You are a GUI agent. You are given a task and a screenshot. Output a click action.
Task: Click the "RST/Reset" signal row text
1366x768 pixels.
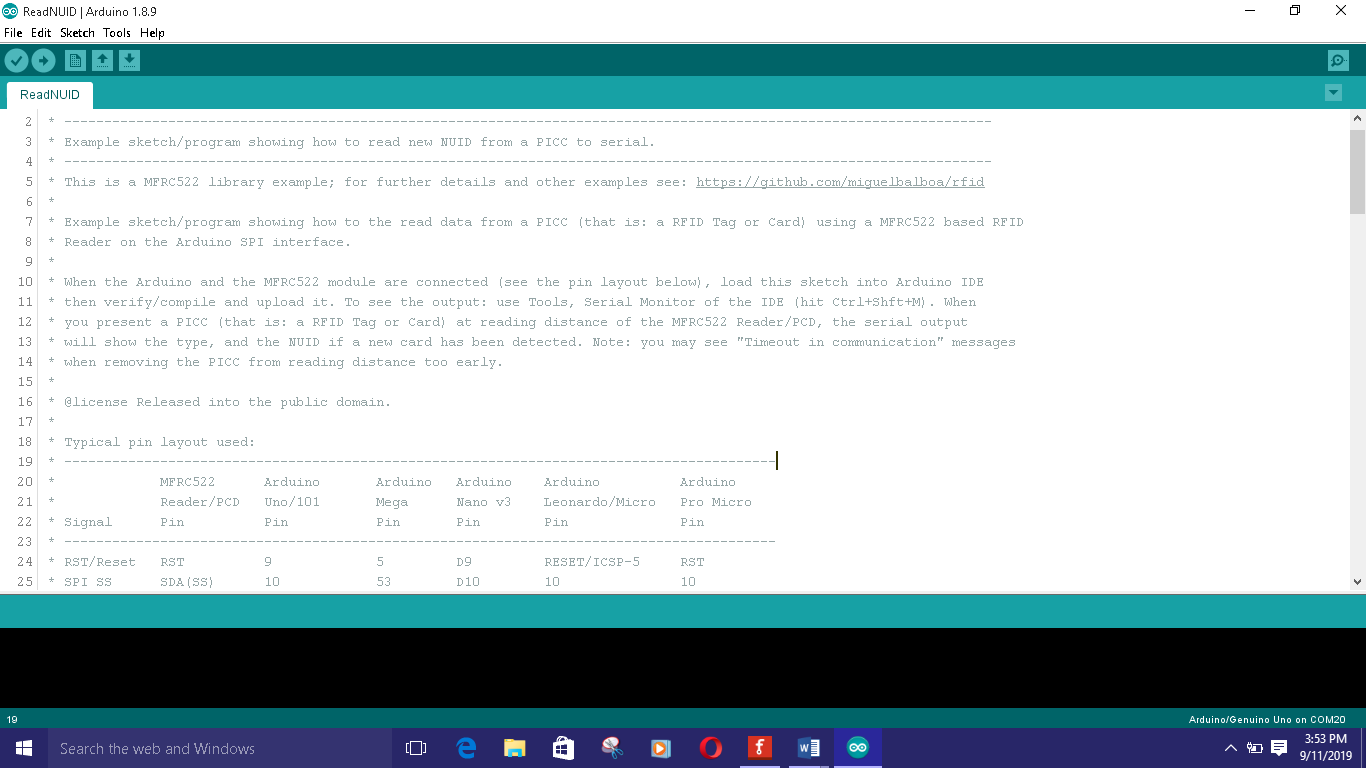point(100,562)
